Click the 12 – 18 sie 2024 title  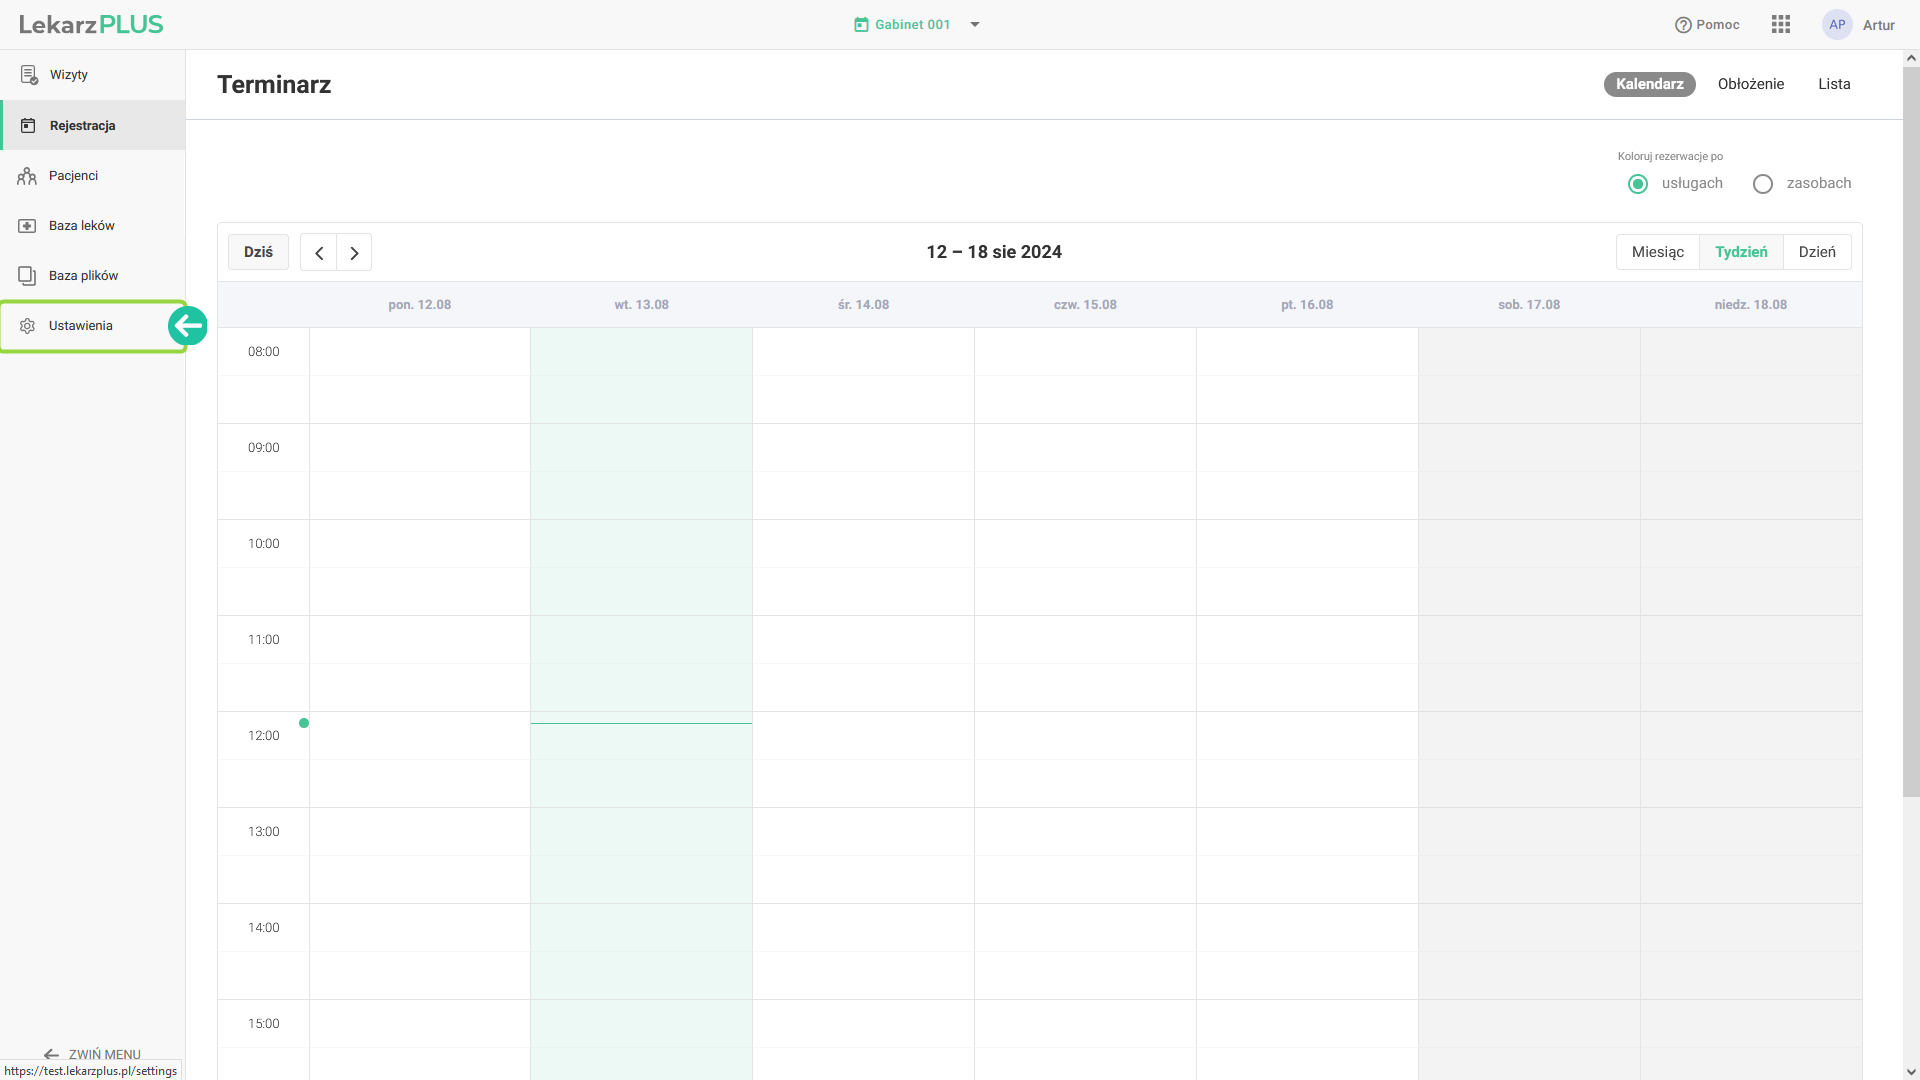coord(994,252)
